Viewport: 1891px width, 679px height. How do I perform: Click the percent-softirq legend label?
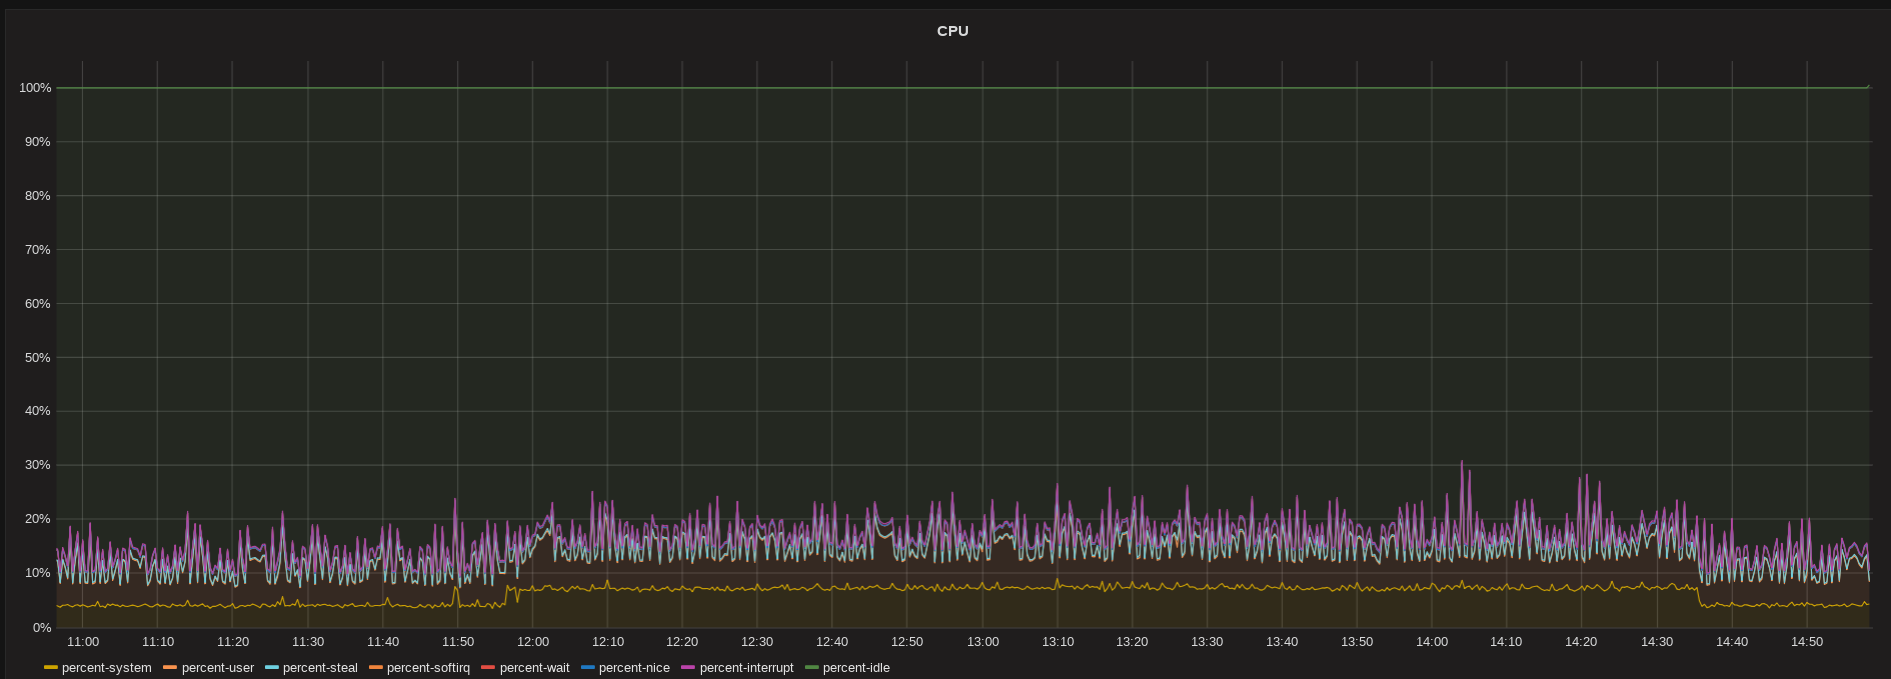[428, 668]
